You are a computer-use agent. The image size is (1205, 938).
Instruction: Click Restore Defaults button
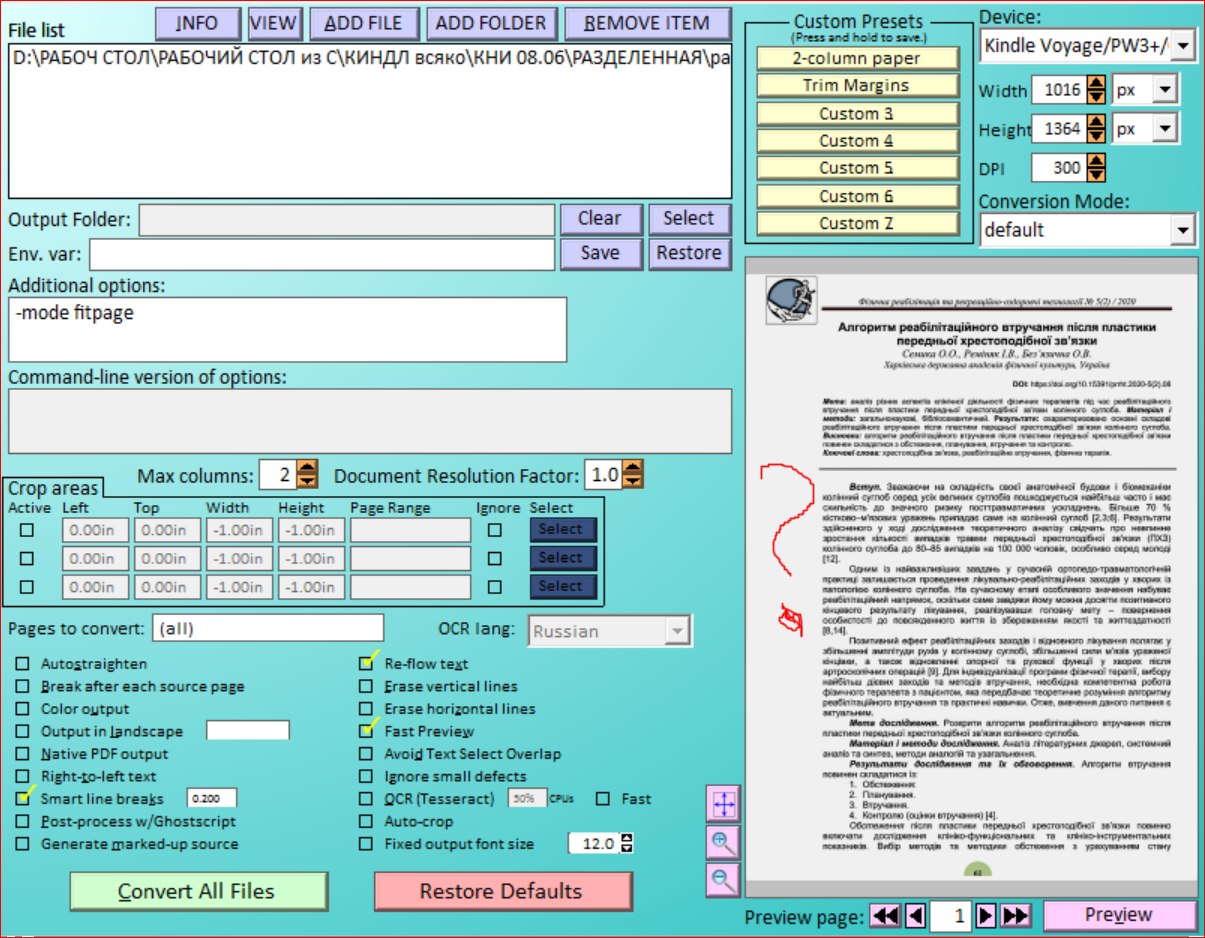pyautogui.click(x=502, y=891)
